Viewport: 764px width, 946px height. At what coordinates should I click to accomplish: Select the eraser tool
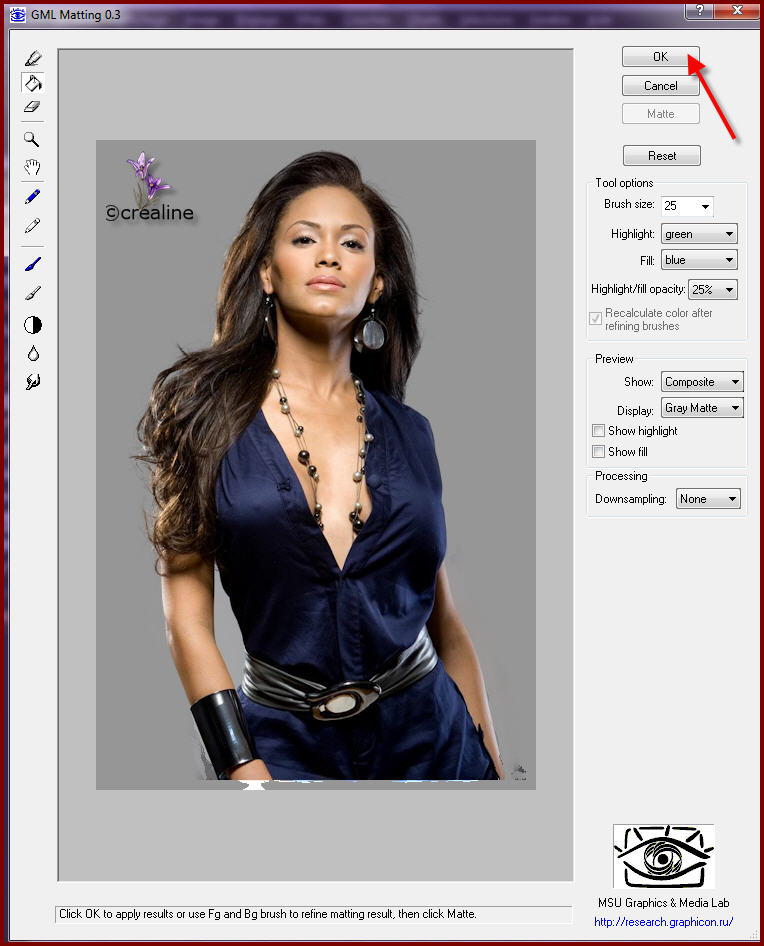[x=33, y=106]
